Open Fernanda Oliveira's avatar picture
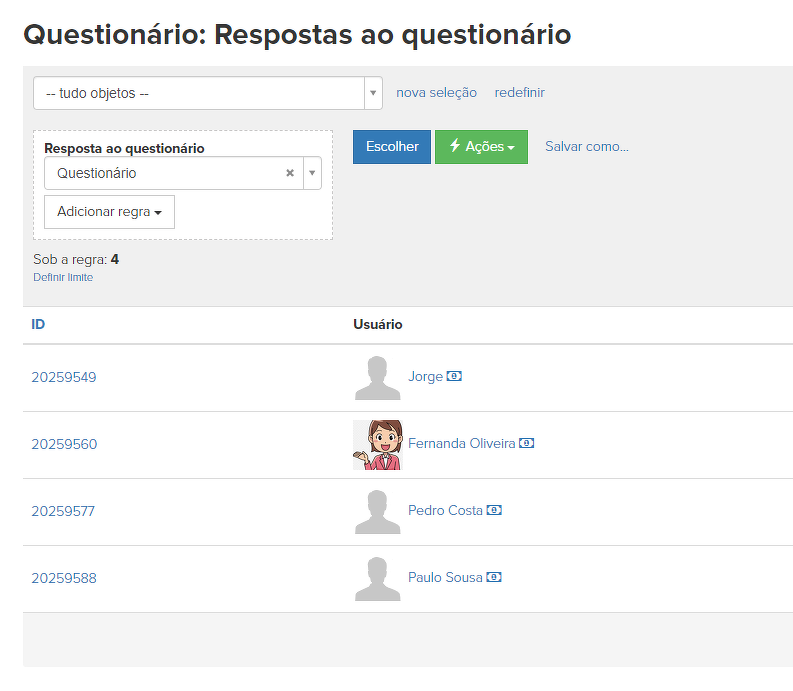 coord(377,444)
